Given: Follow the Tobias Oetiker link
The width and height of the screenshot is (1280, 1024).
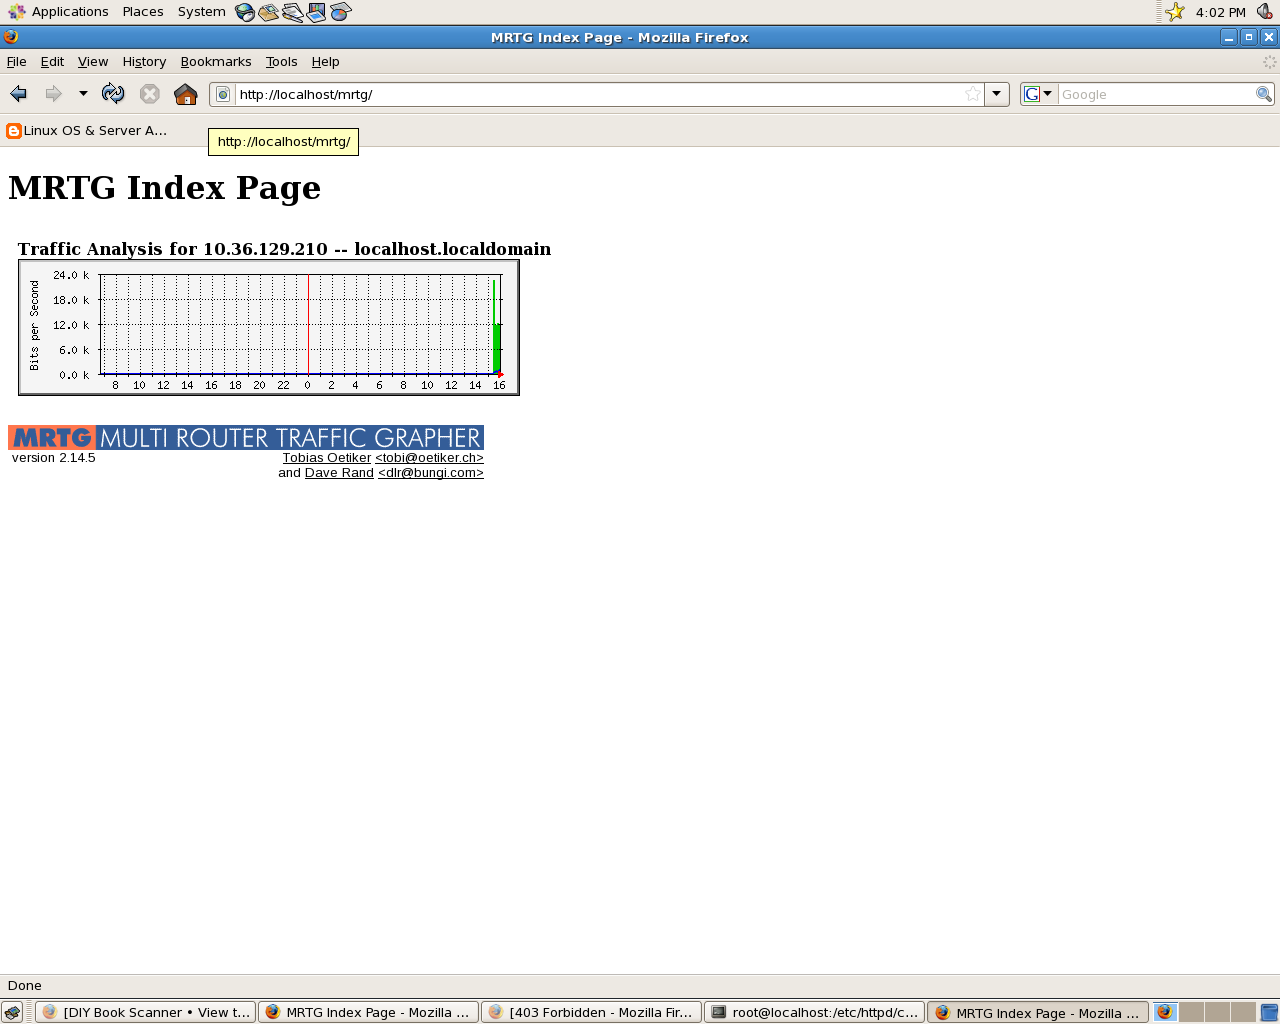Looking at the screenshot, I should [327, 458].
